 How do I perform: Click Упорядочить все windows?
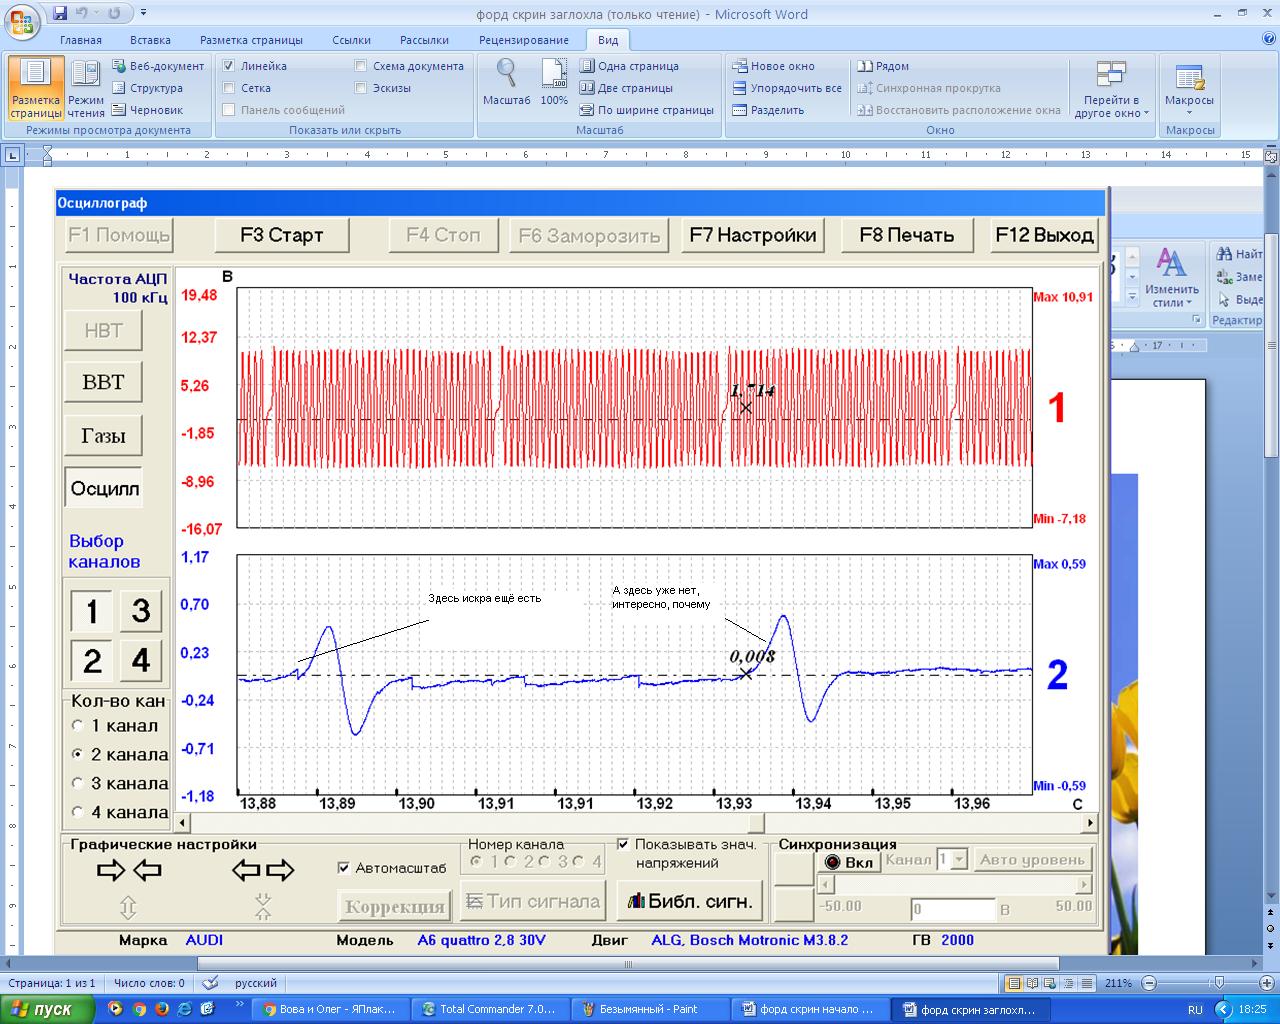pos(786,88)
